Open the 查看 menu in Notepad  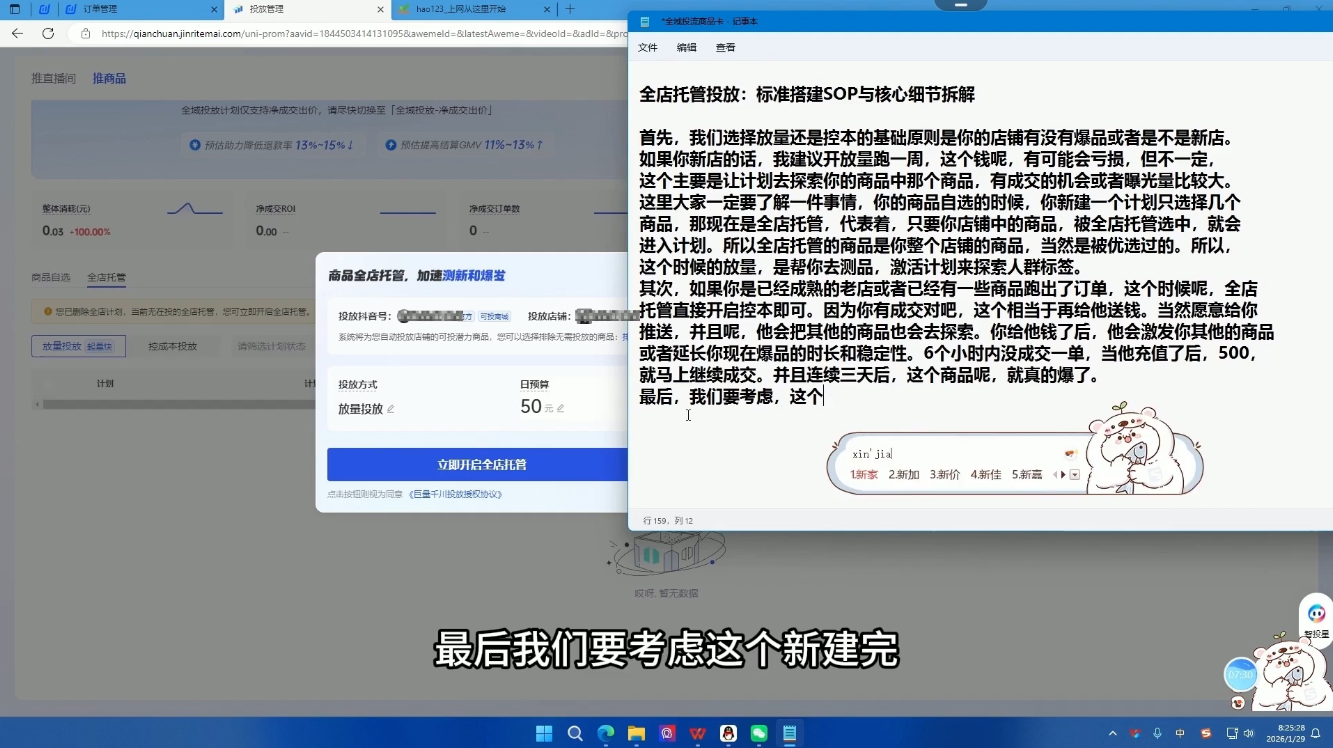pyautogui.click(x=723, y=47)
